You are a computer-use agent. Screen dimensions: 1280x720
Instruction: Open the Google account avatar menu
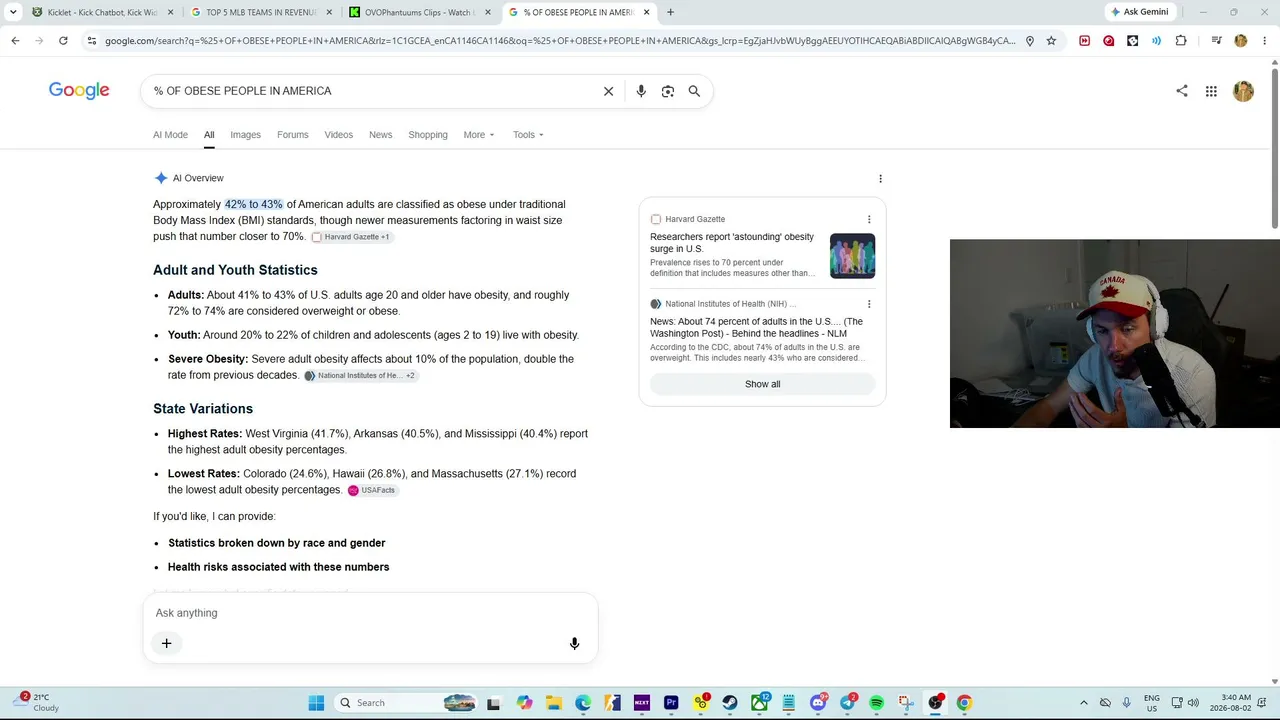click(x=1243, y=91)
